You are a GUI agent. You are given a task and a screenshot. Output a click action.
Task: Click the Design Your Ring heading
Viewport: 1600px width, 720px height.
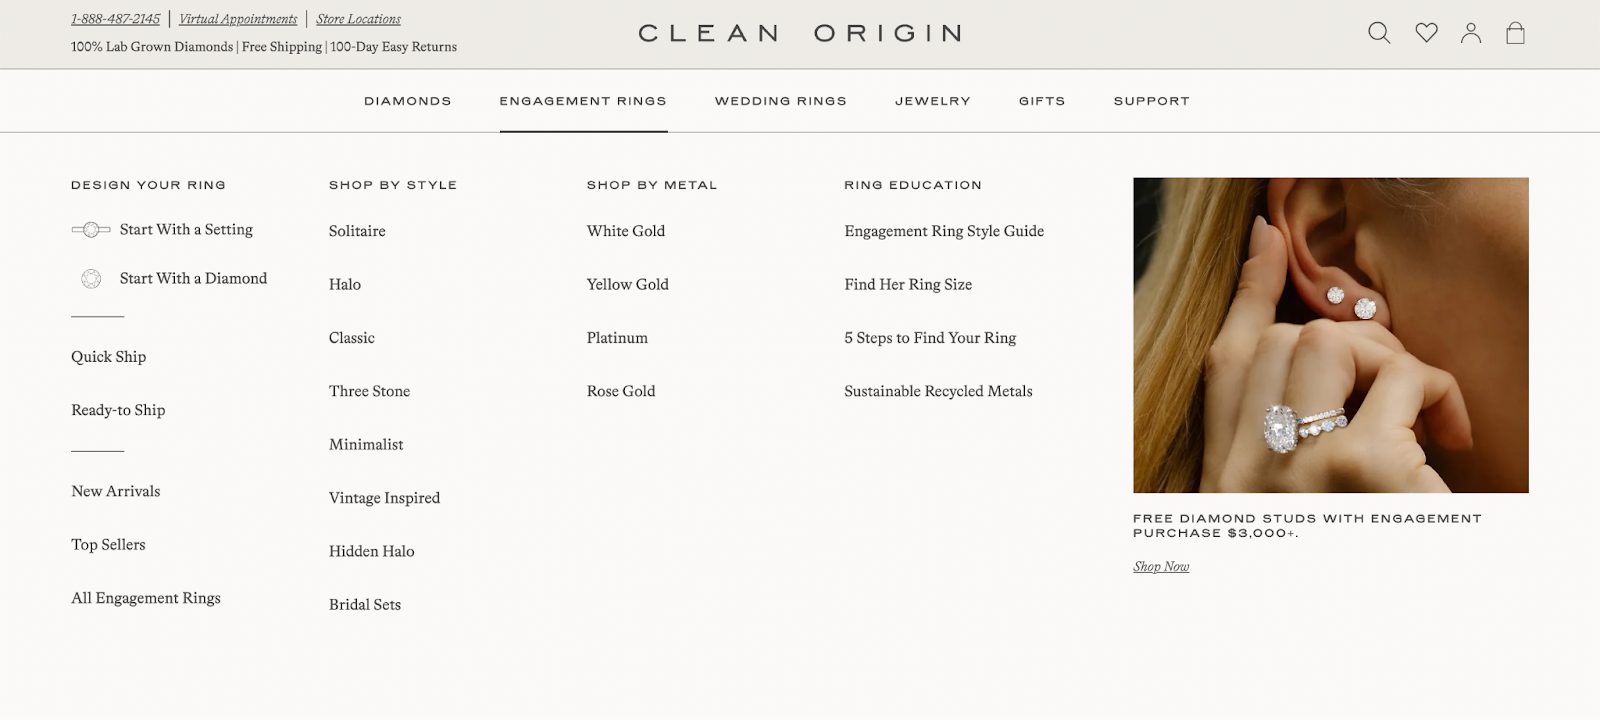(148, 185)
